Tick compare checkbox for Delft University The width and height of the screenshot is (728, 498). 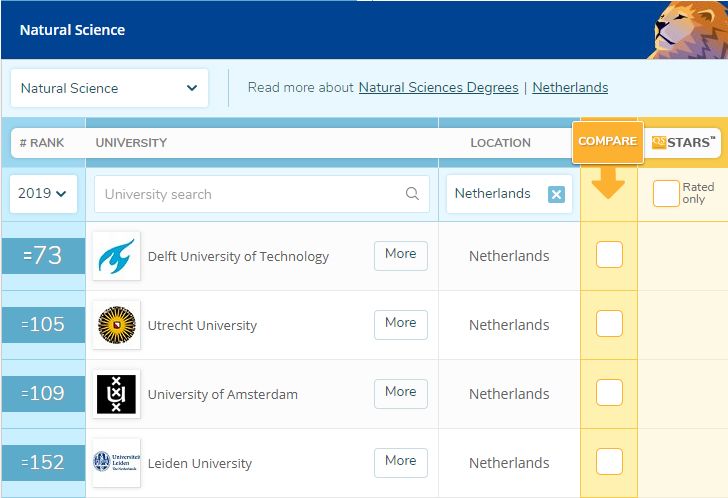pyautogui.click(x=609, y=254)
